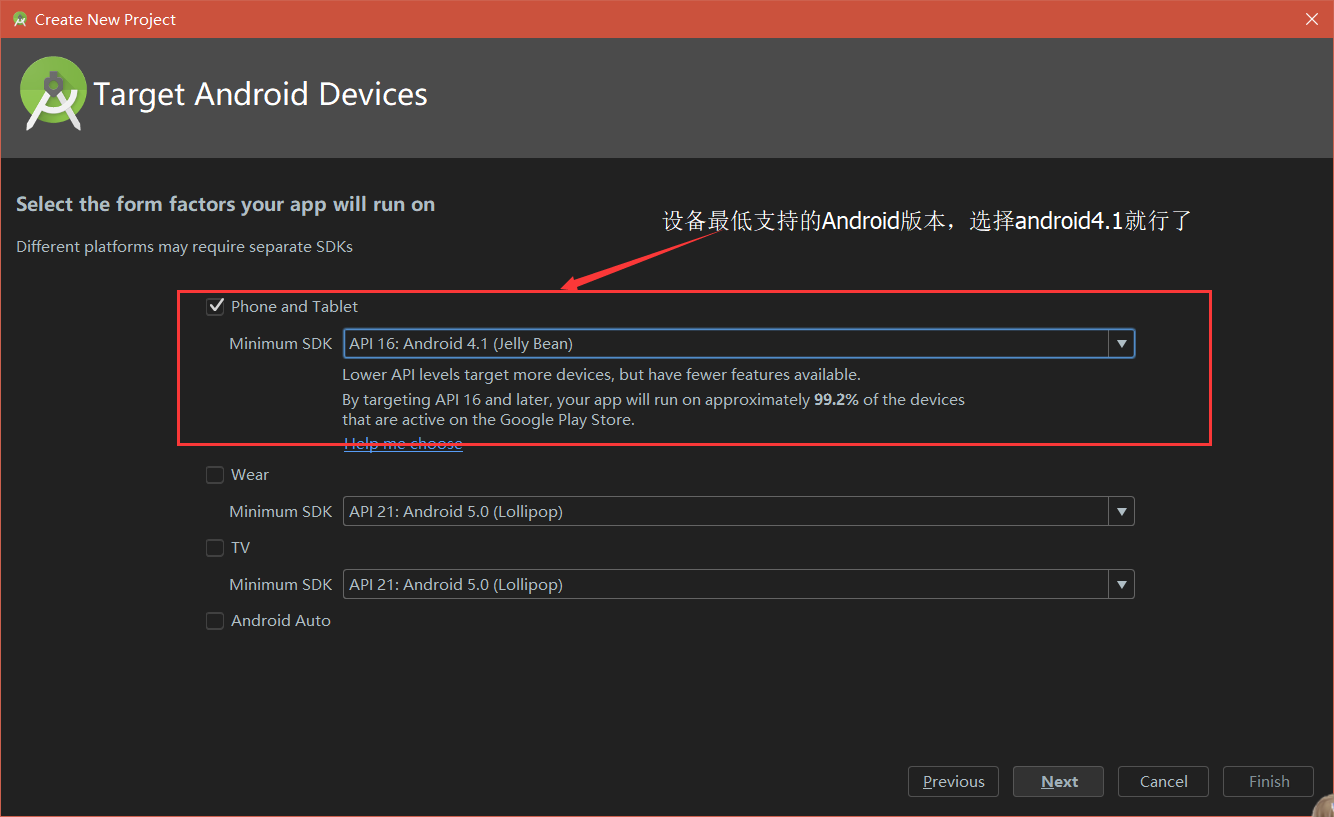
Task: Click Minimum SDK label beside Jelly Bean
Action: pos(280,343)
